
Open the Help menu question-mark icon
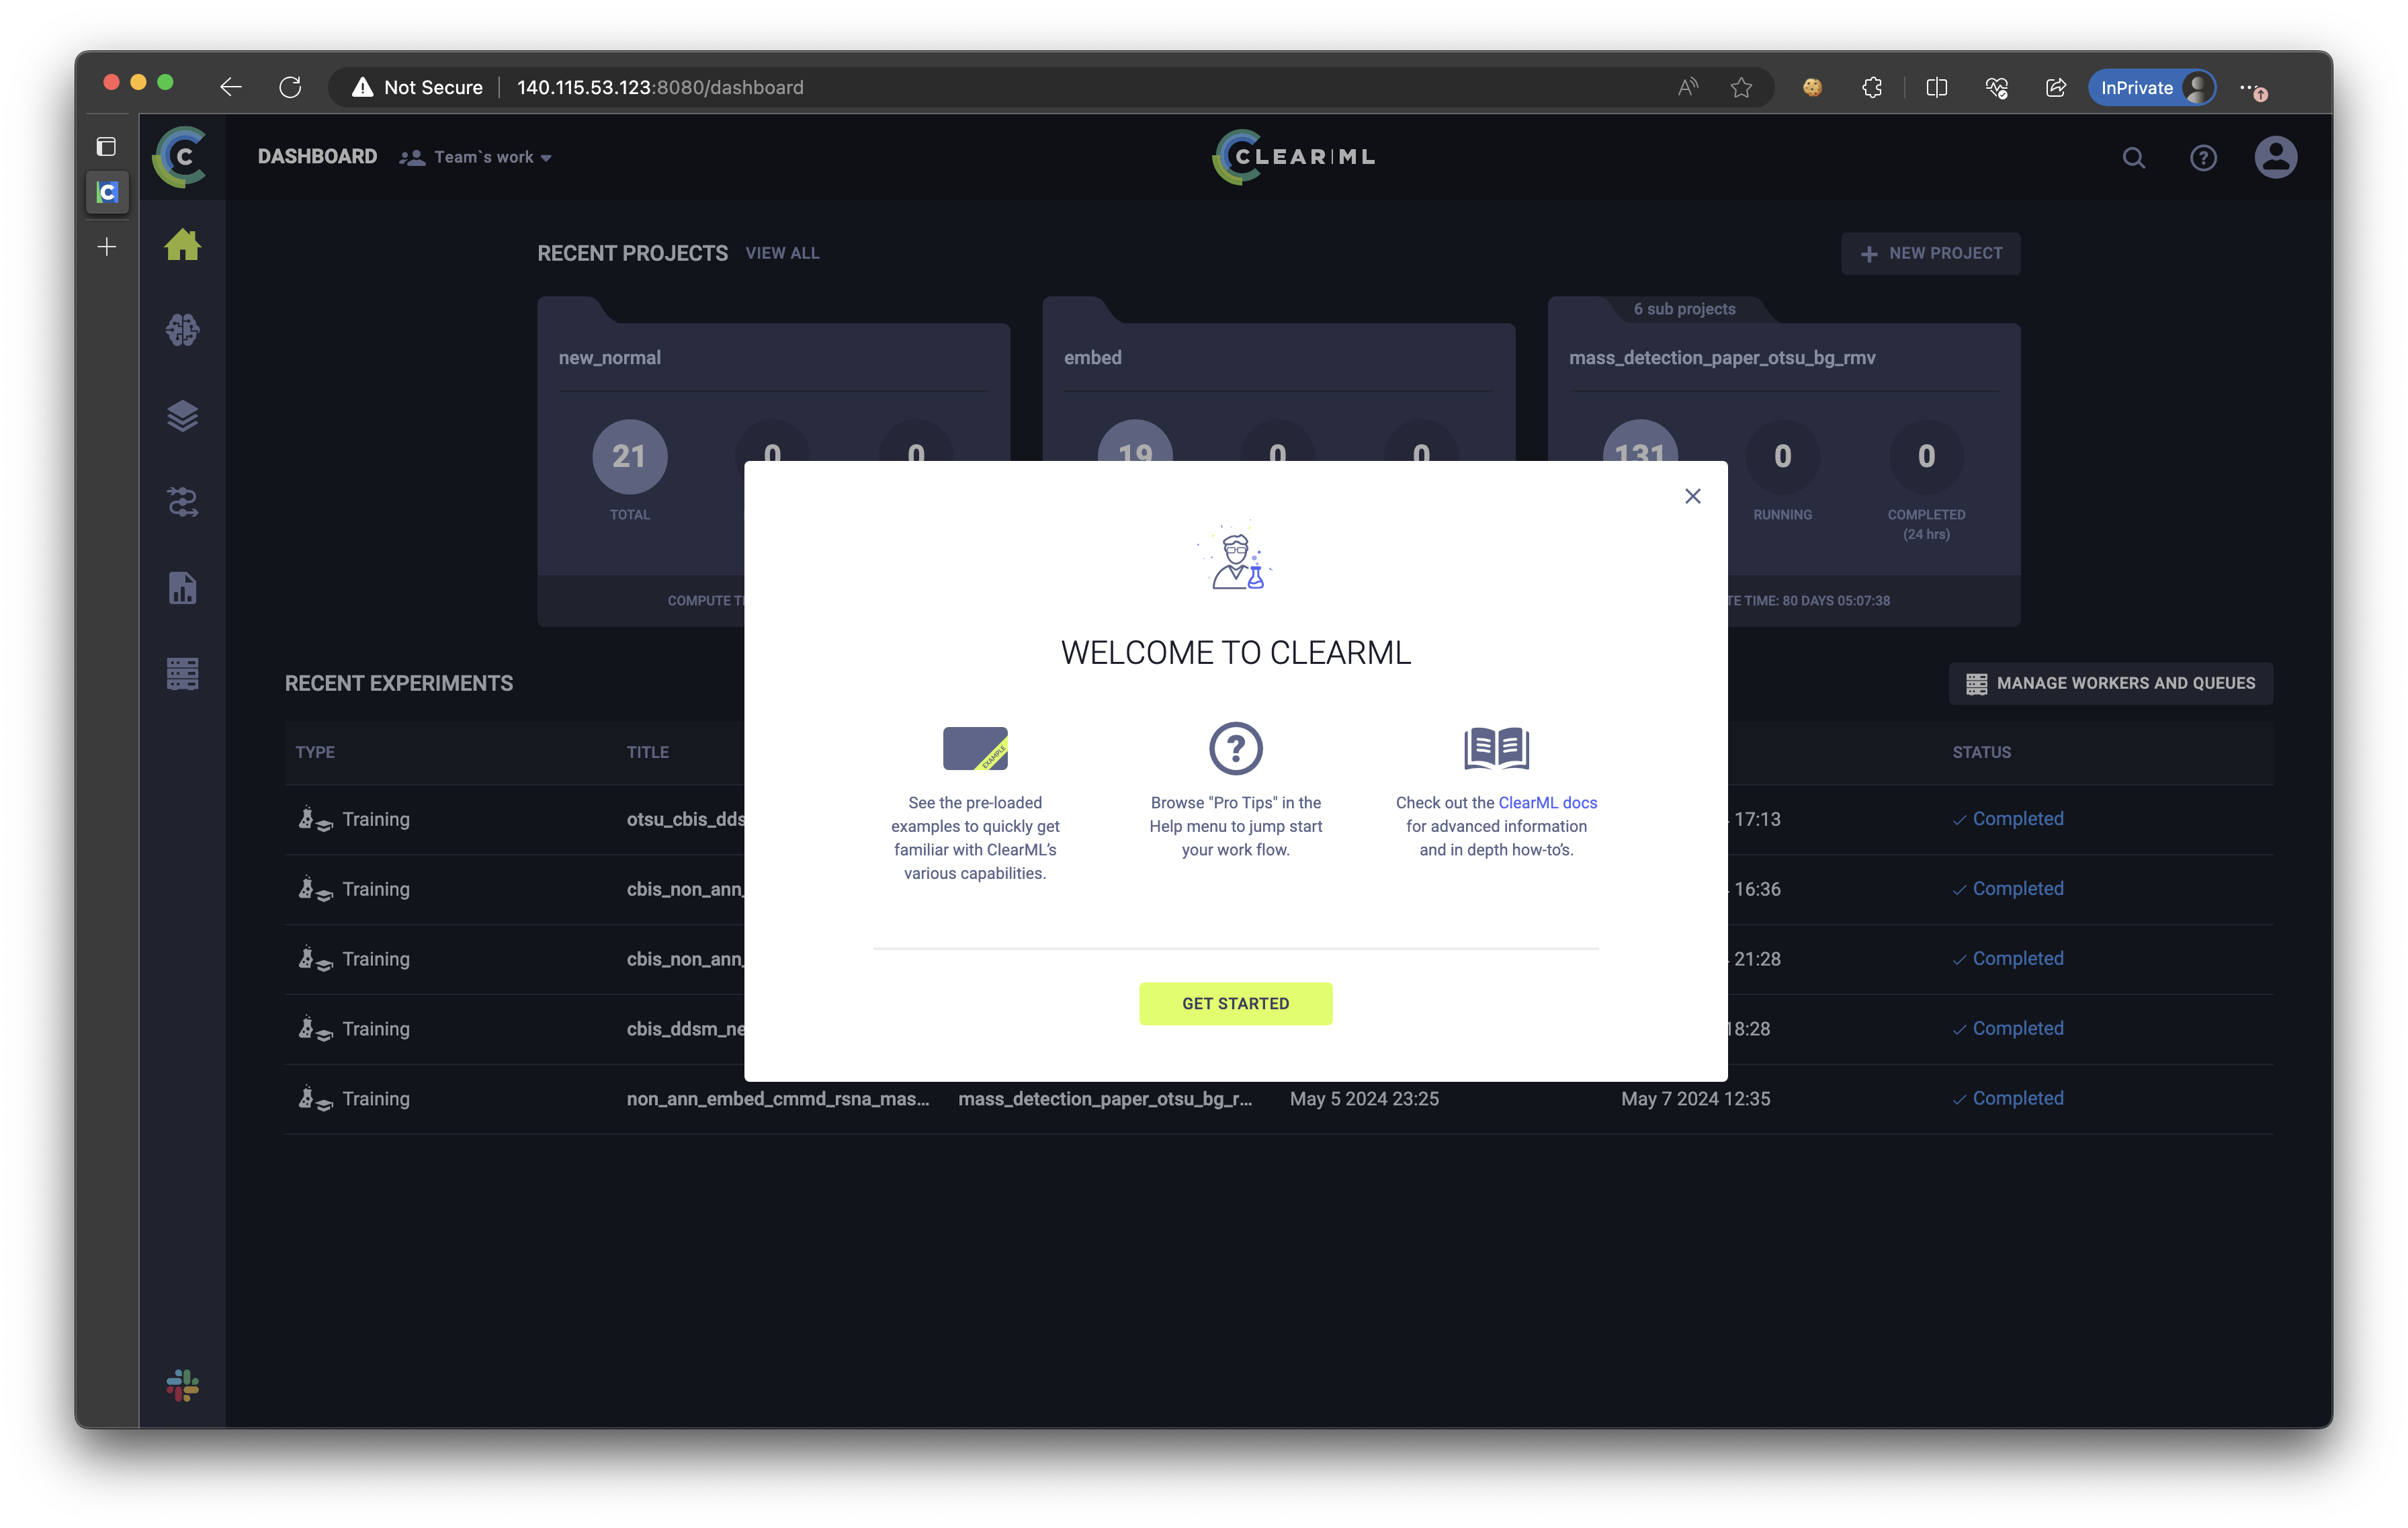[x=2203, y=158]
